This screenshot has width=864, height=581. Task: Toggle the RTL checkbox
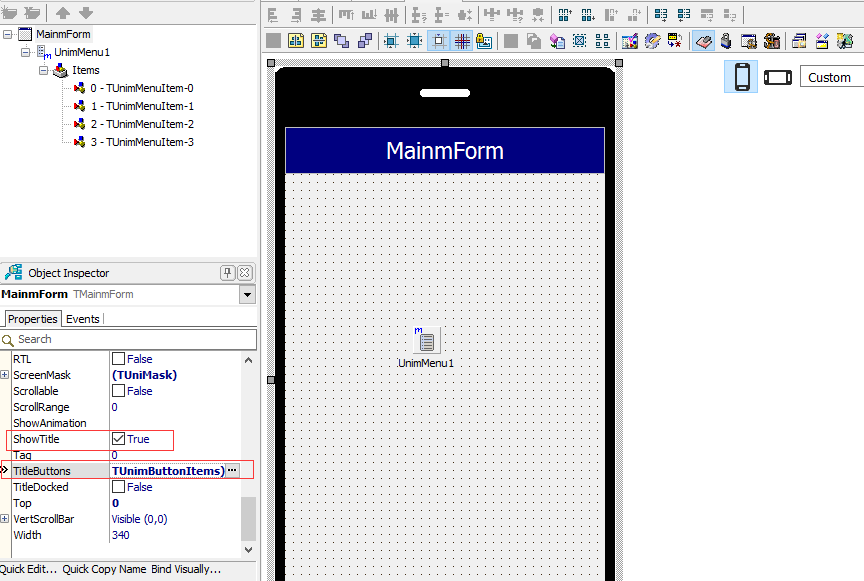click(x=118, y=359)
